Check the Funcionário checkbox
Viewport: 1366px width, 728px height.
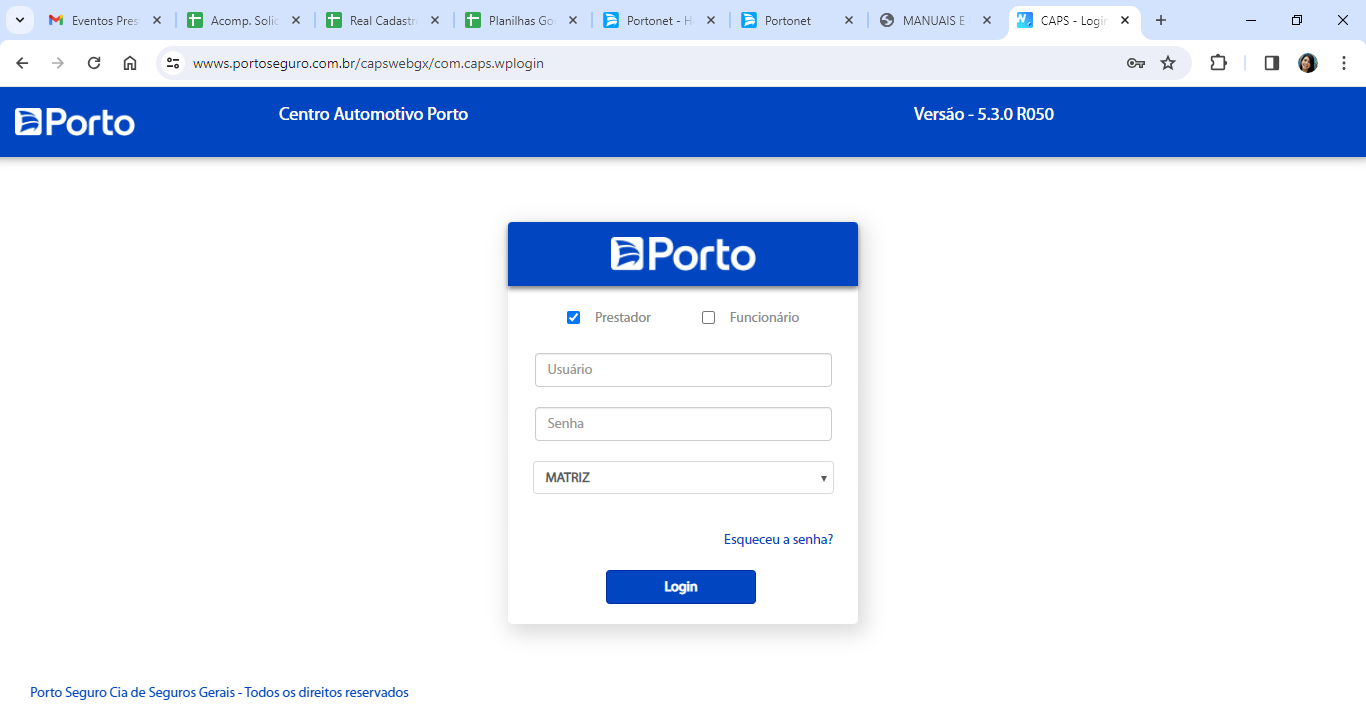(x=708, y=318)
